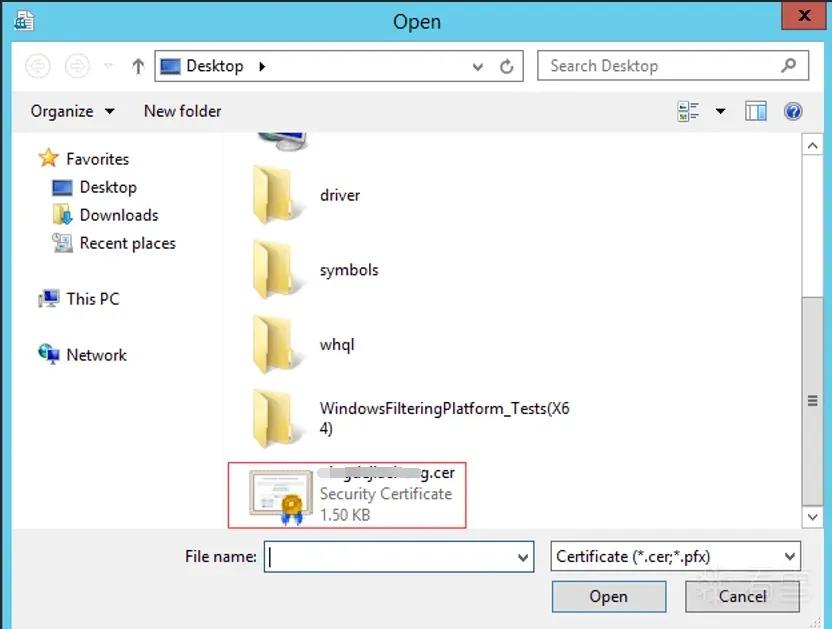The width and height of the screenshot is (832, 629).
Task: Open the Organize menu
Action: (x=72, y=111)
